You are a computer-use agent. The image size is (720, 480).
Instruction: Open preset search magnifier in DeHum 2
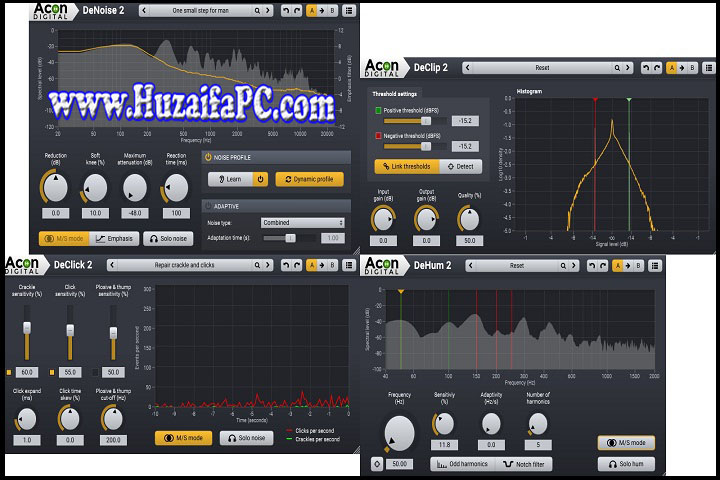tap(563, 265)
